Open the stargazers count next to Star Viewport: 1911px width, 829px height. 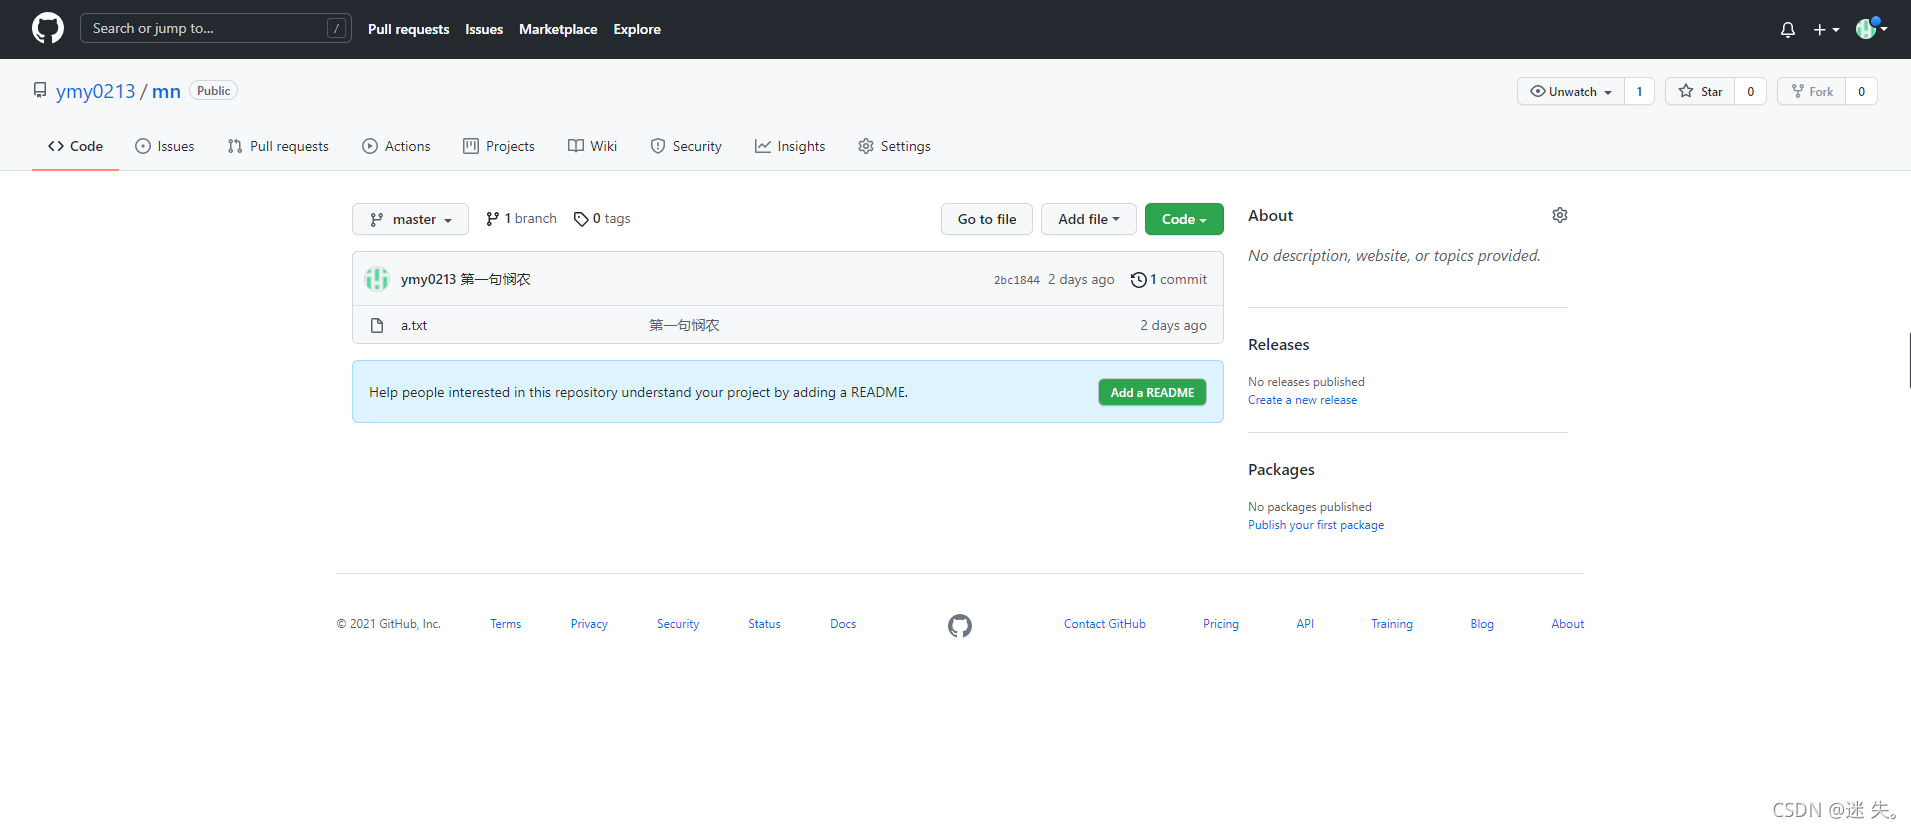click(x=1750, y=91)
